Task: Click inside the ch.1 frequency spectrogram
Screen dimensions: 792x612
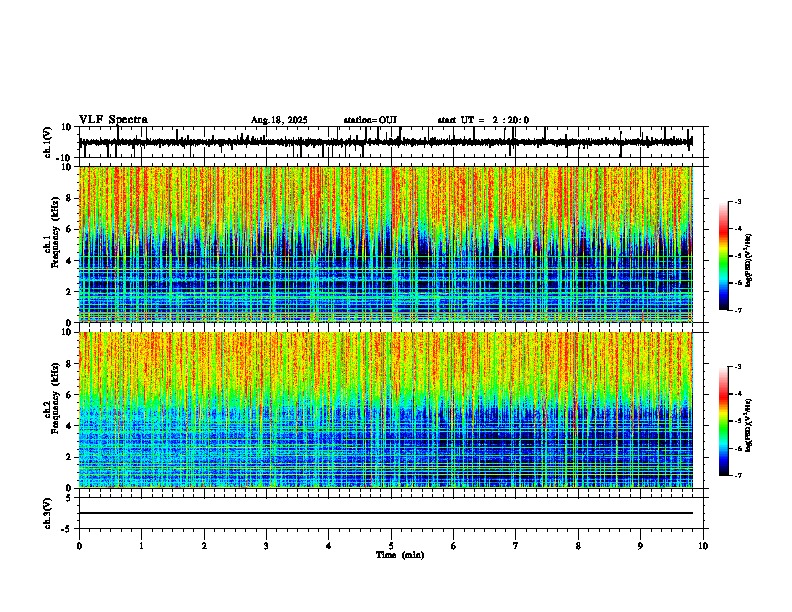Action: pos(386,244)
